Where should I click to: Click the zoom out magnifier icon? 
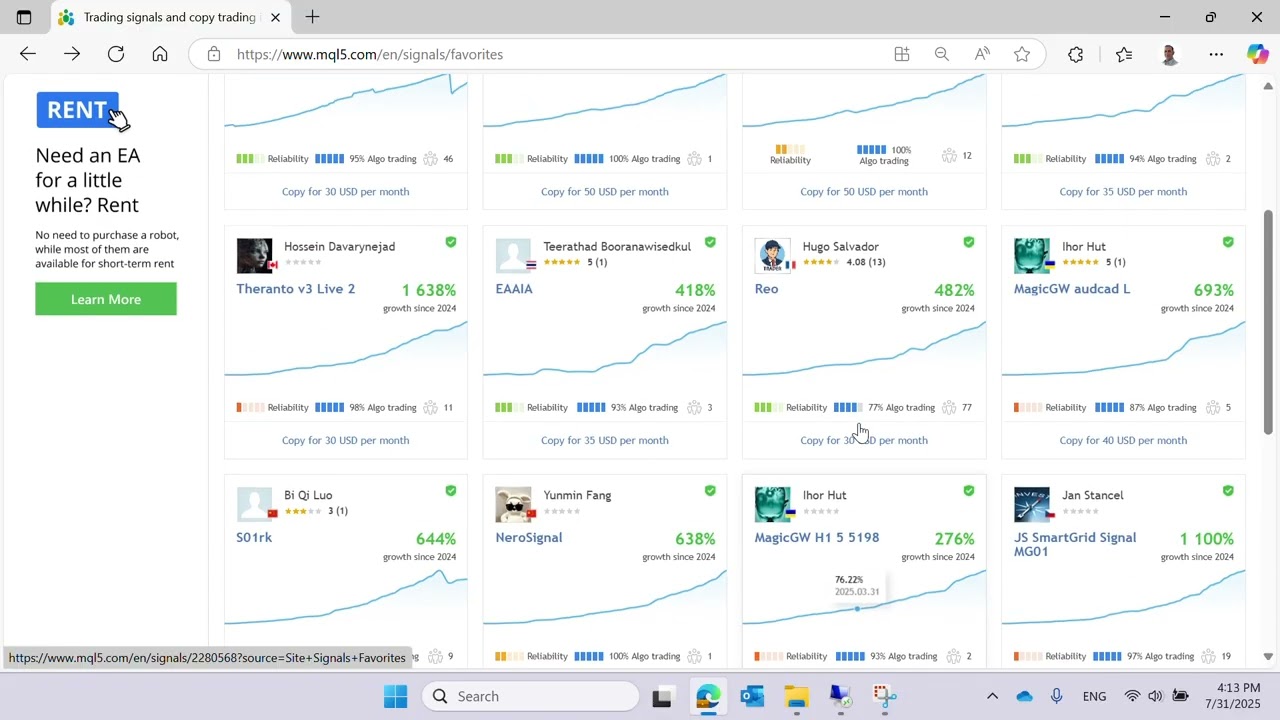click(x=942, y=54)
